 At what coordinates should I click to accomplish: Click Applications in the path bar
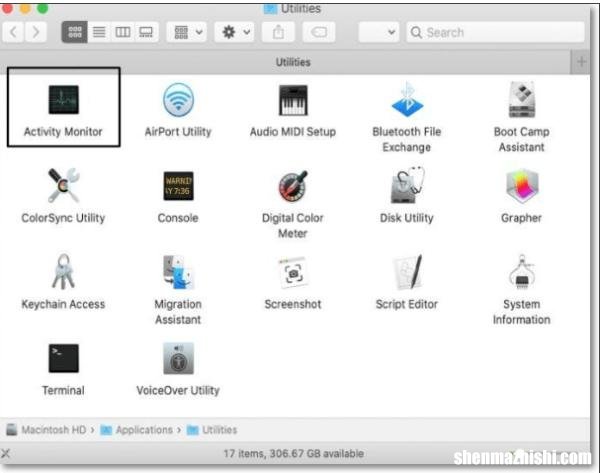[137, 430]
